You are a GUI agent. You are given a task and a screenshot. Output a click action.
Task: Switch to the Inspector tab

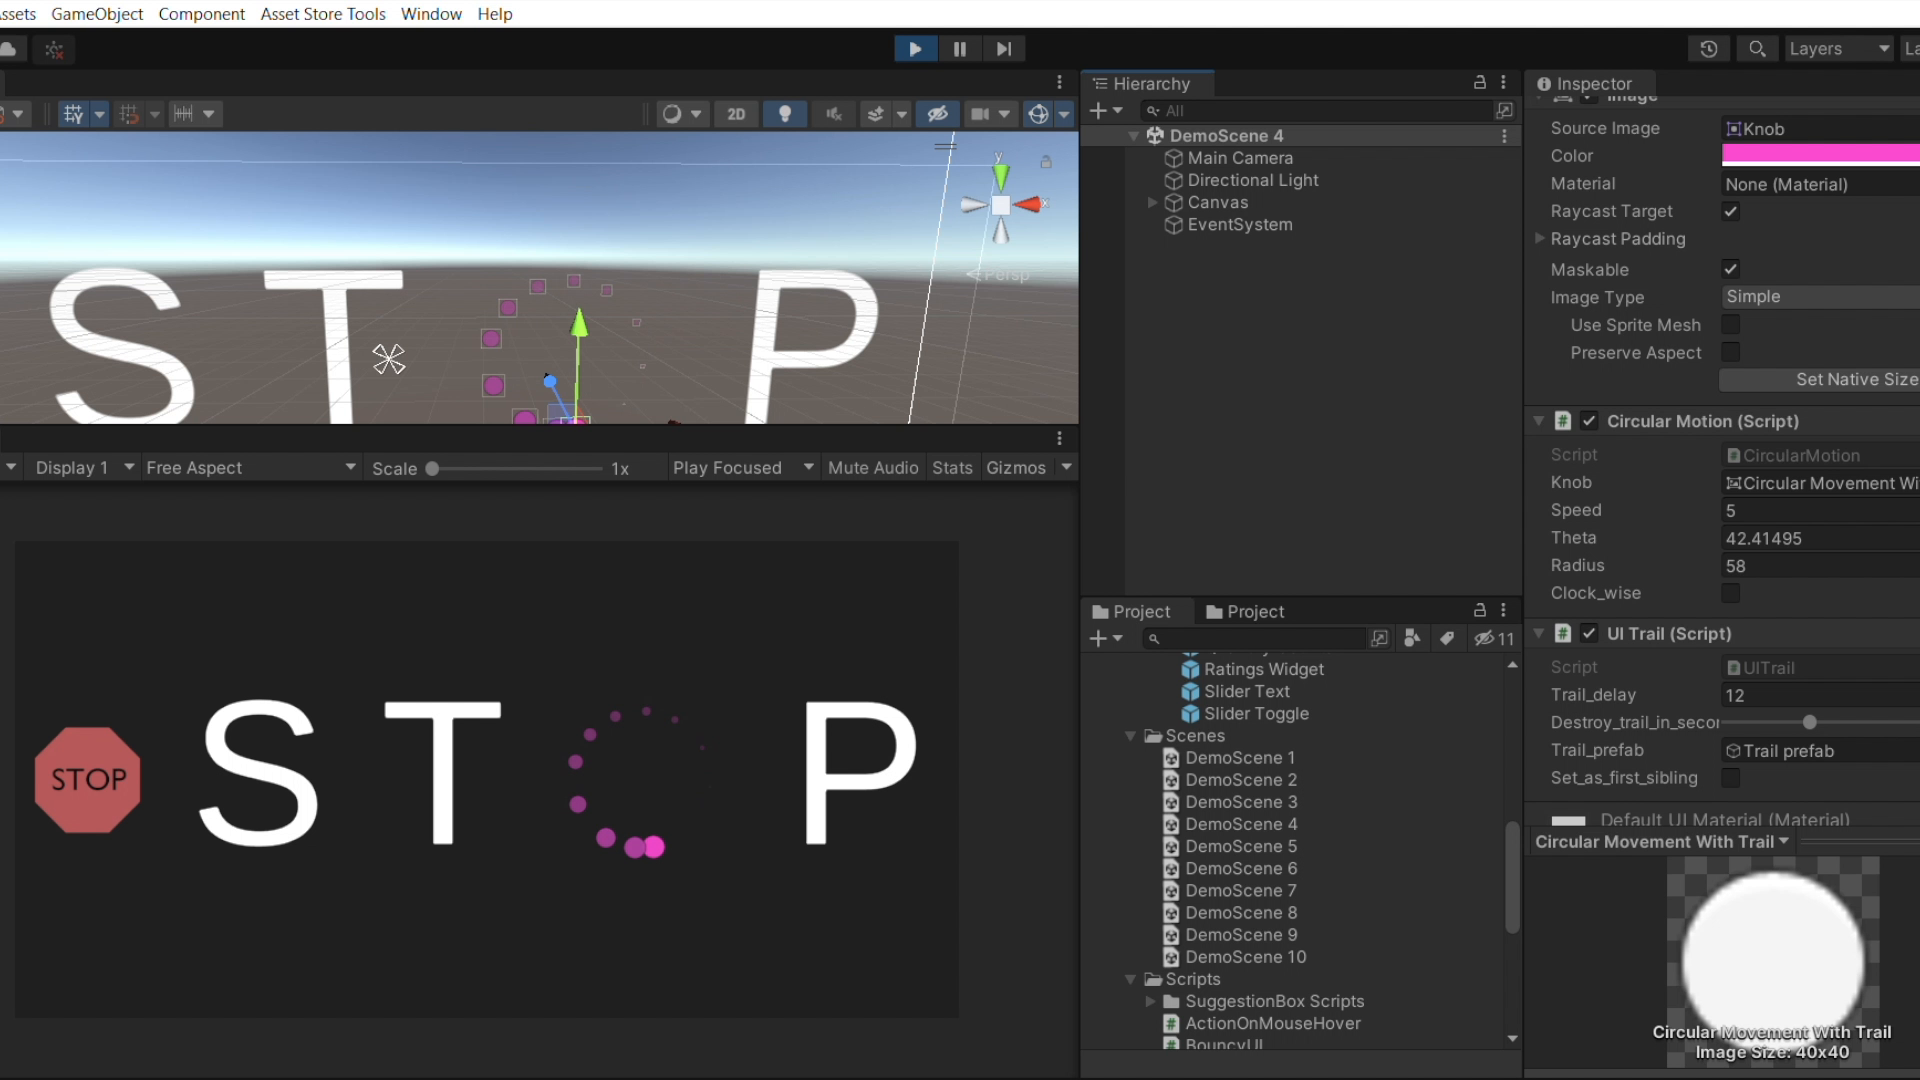point(1590,84)
